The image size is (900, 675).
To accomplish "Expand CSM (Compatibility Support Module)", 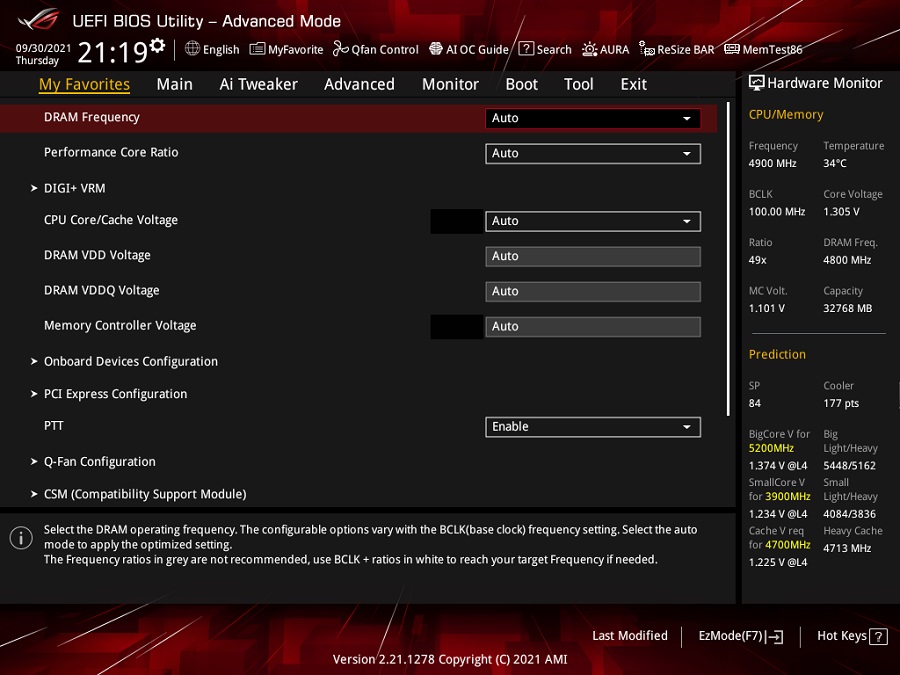I will (x=145, y=494).
